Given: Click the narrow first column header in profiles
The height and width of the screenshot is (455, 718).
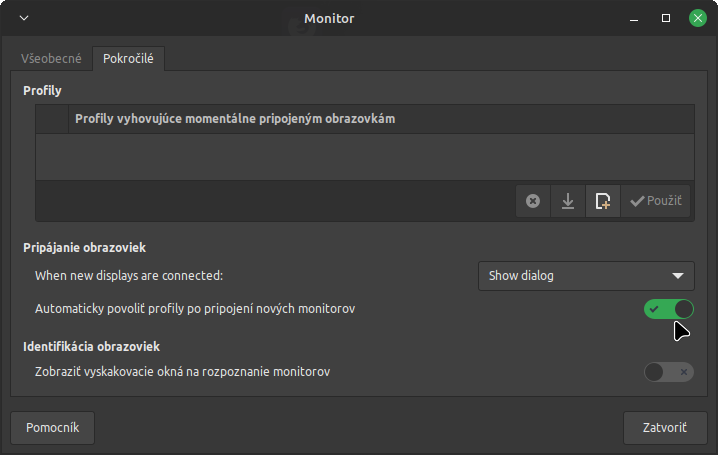Looking at the screenshot, I should click(52, 119).
